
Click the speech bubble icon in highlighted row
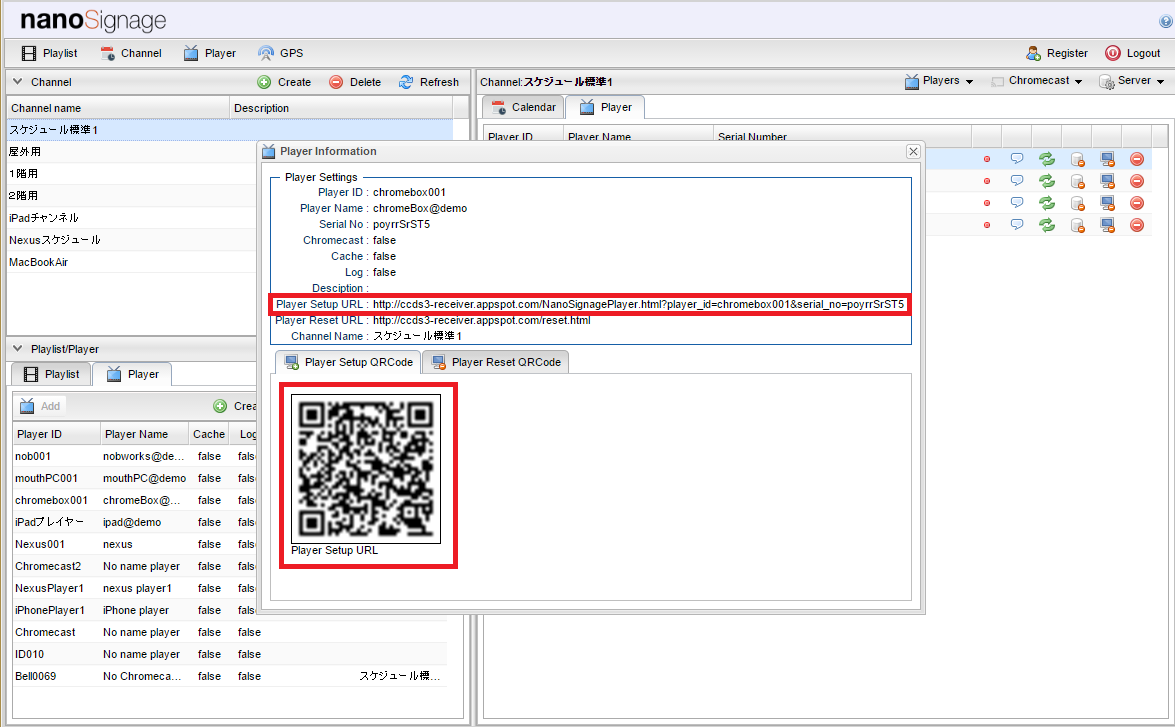pyautogui.click(x=1017, y=159)
